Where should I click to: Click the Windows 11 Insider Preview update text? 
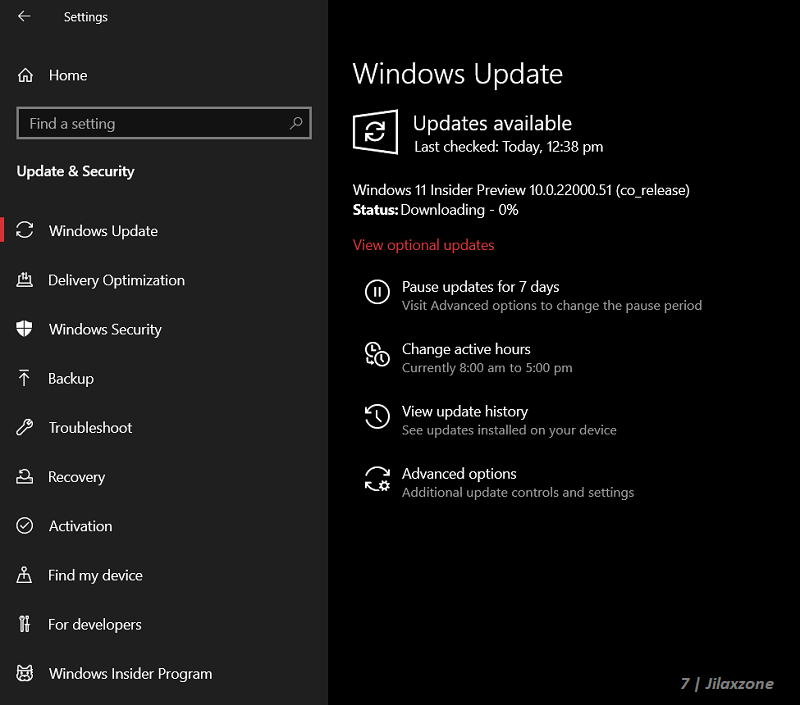[521, 190]
